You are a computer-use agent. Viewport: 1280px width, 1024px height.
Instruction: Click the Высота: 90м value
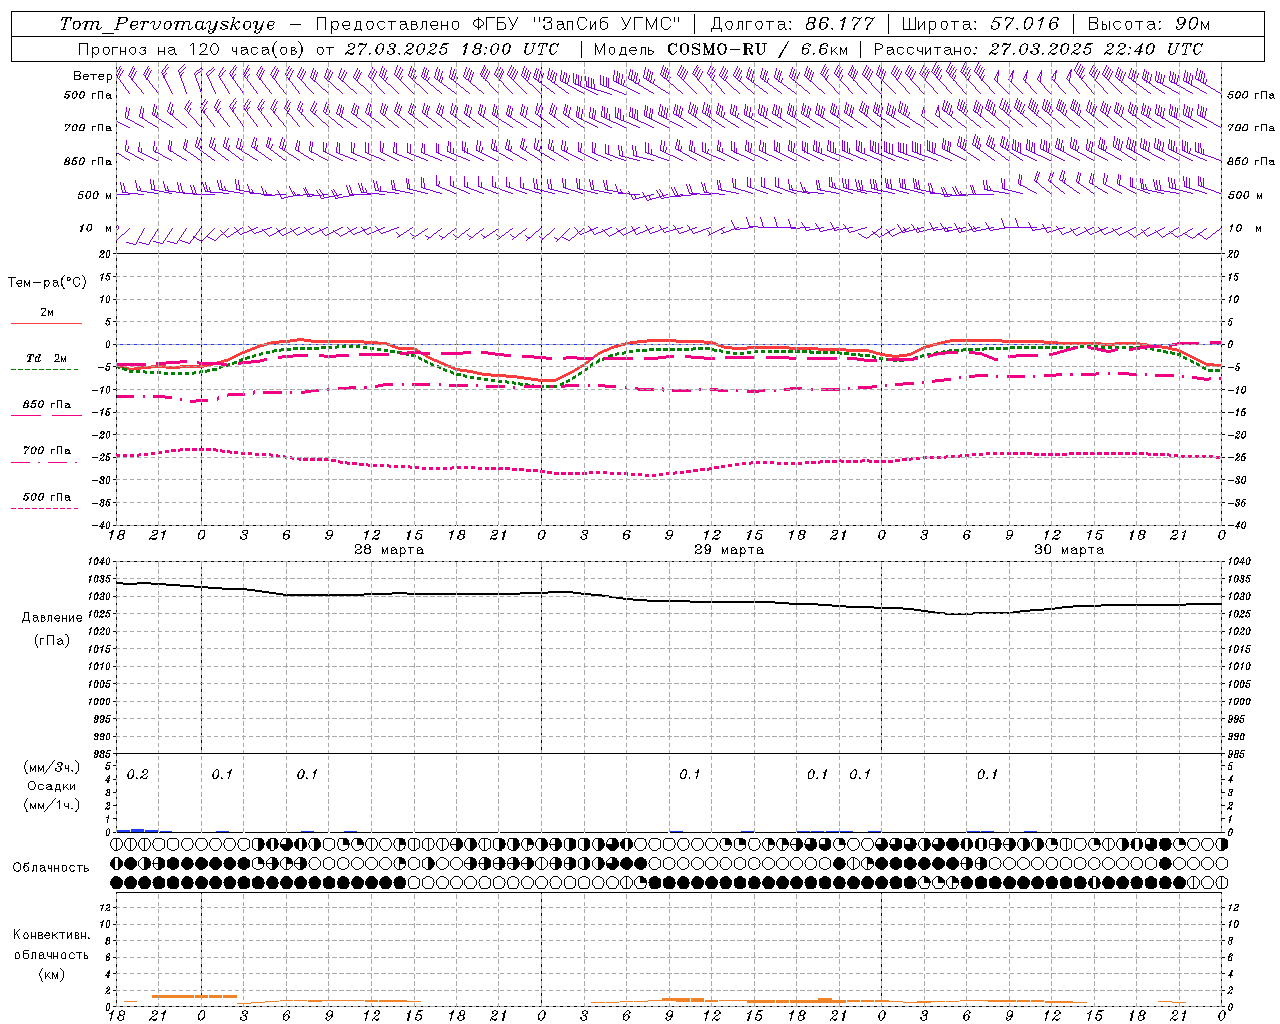[x=1148, y=24]
